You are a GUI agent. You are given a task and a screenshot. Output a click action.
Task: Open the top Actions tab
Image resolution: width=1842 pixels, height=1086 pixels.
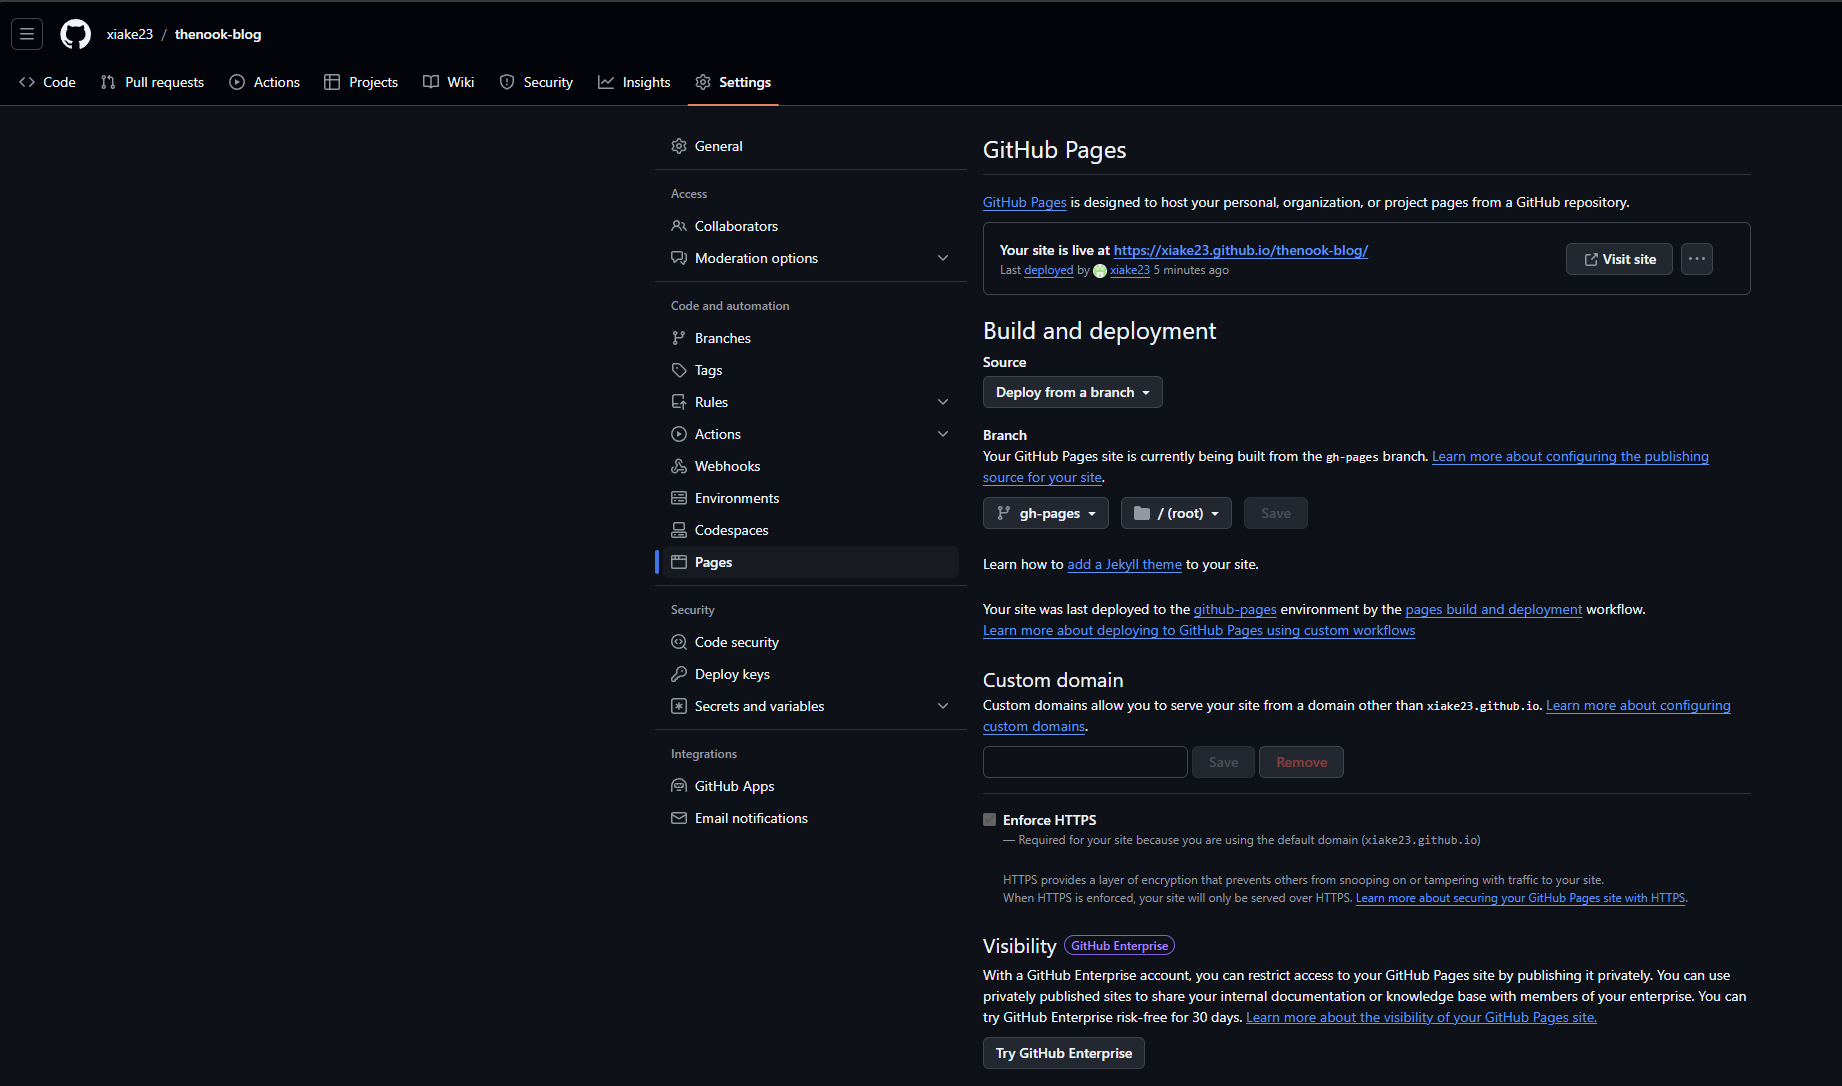pyautogui.click(x=264, y=82)
